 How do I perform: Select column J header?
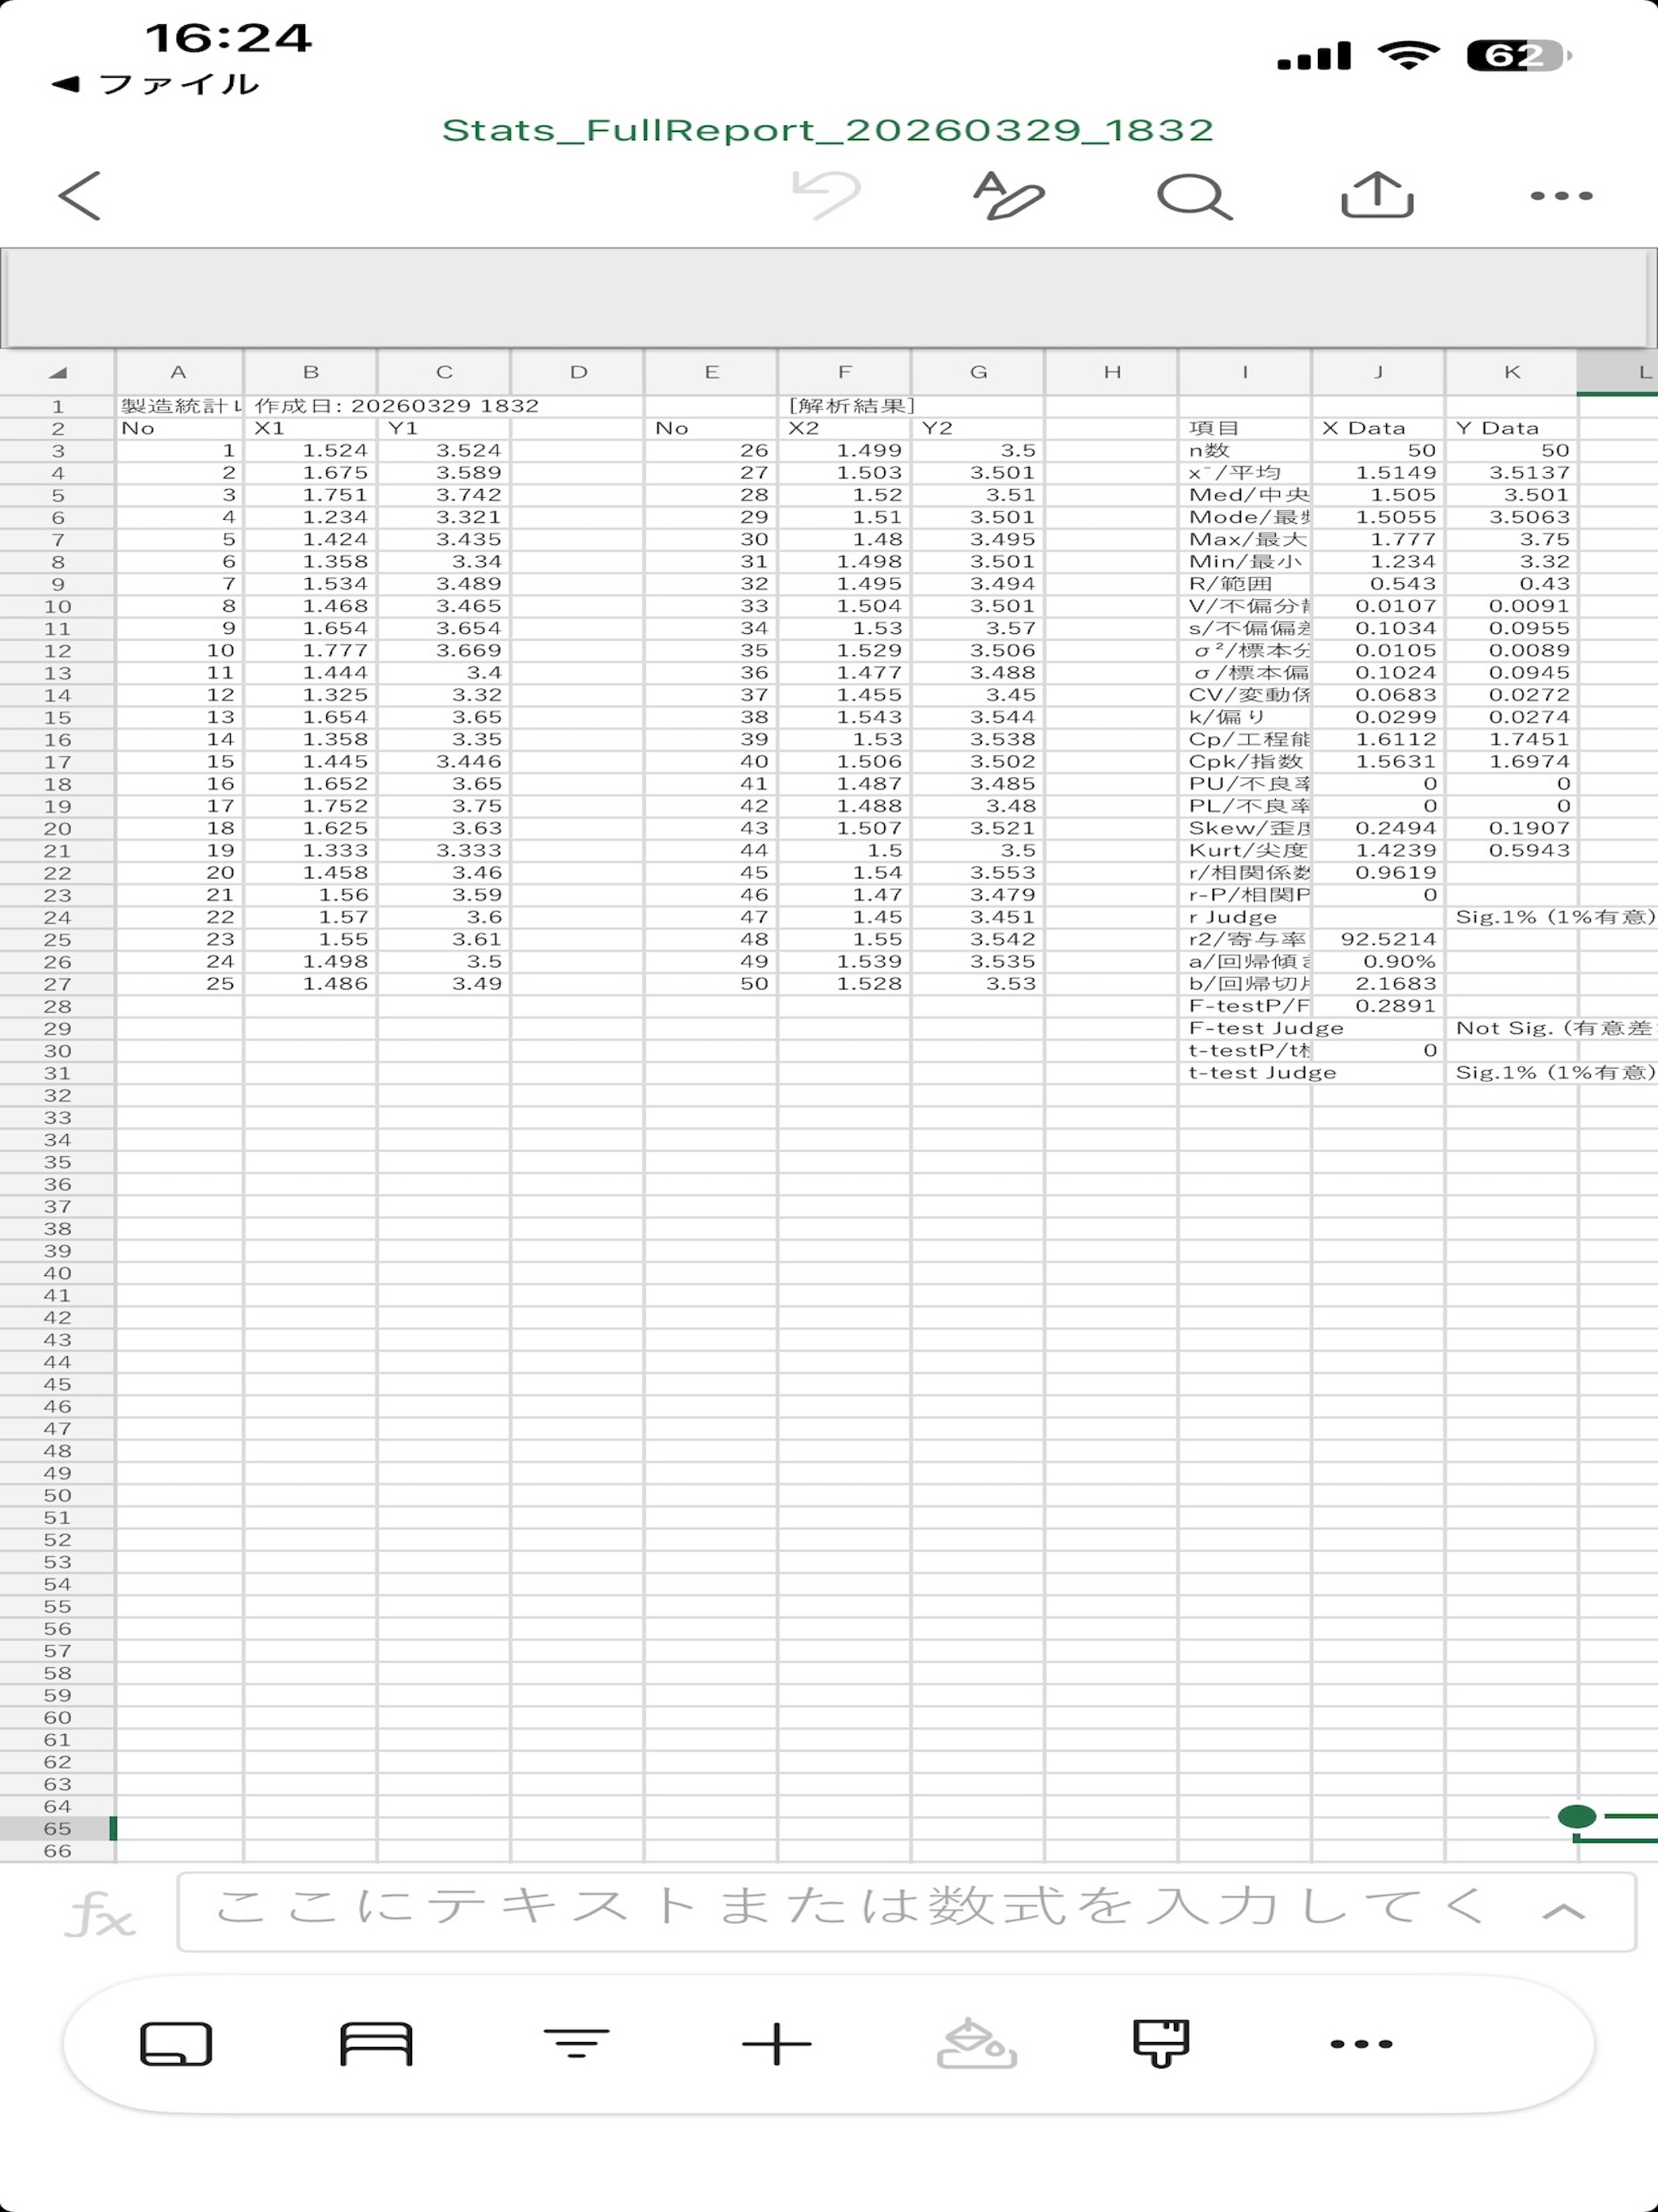(1379, 372)
